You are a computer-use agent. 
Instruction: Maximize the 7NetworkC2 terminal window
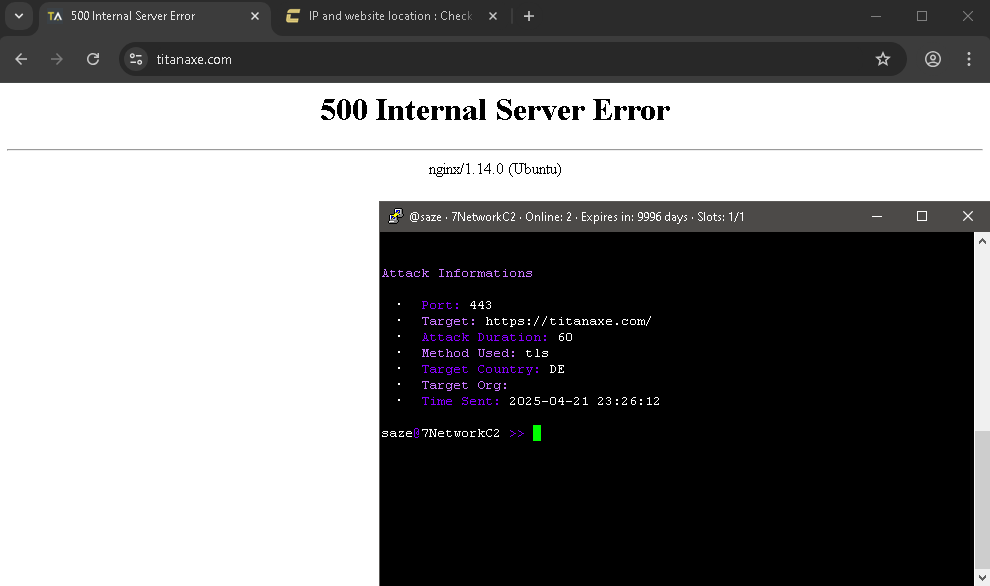(x=922, y=217)
